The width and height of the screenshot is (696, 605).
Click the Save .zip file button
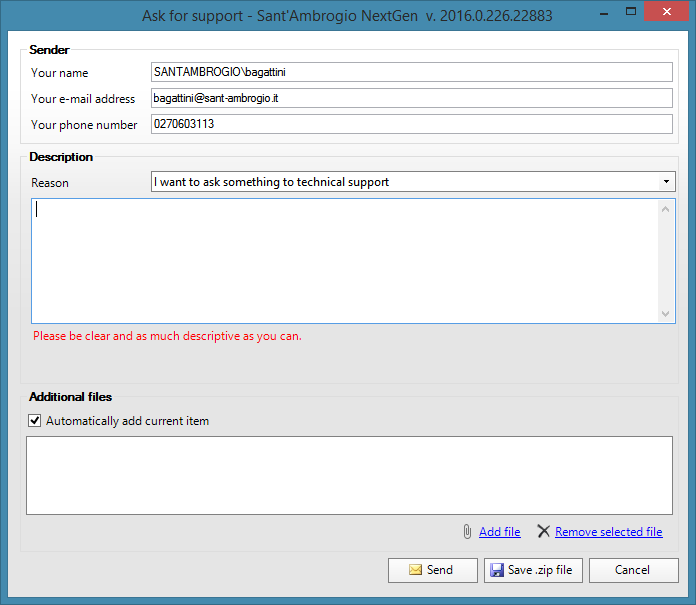[533, 570]
